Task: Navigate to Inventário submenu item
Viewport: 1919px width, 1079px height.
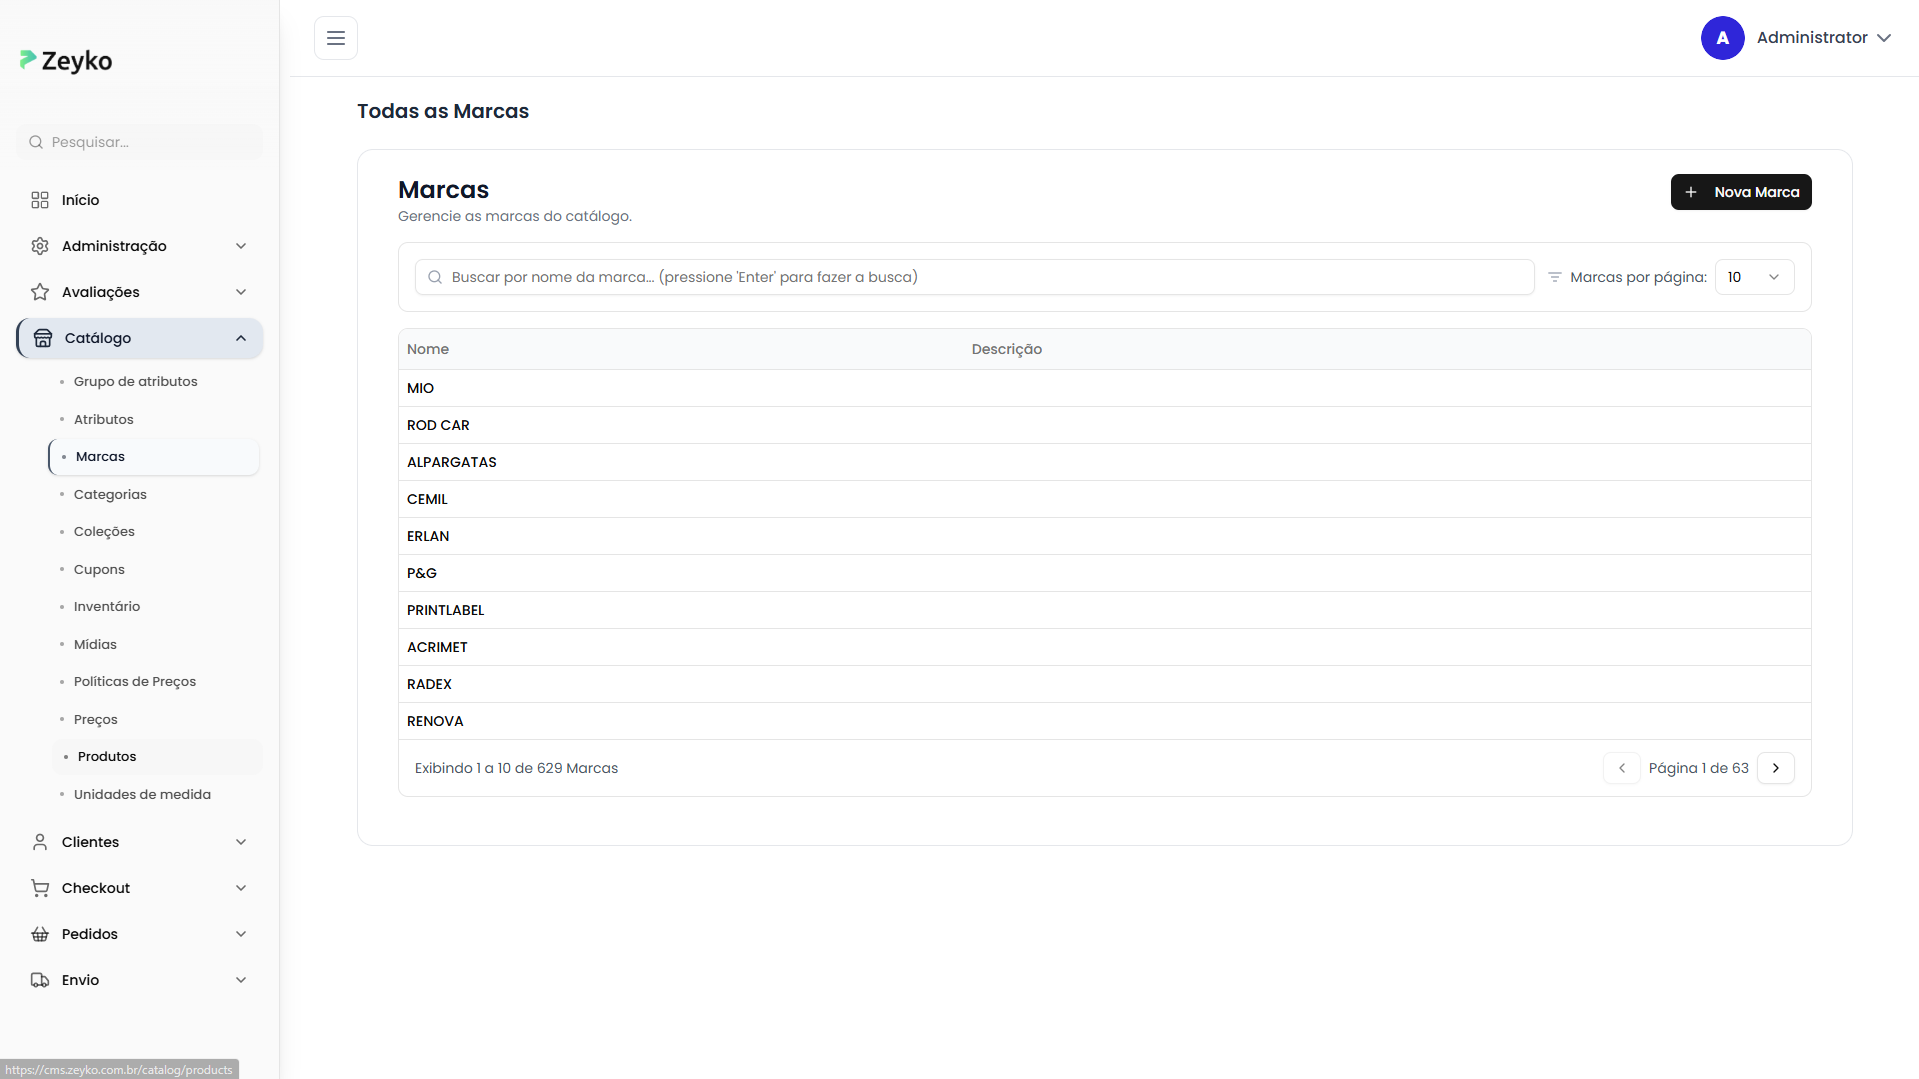Action: tap(107, 606)
